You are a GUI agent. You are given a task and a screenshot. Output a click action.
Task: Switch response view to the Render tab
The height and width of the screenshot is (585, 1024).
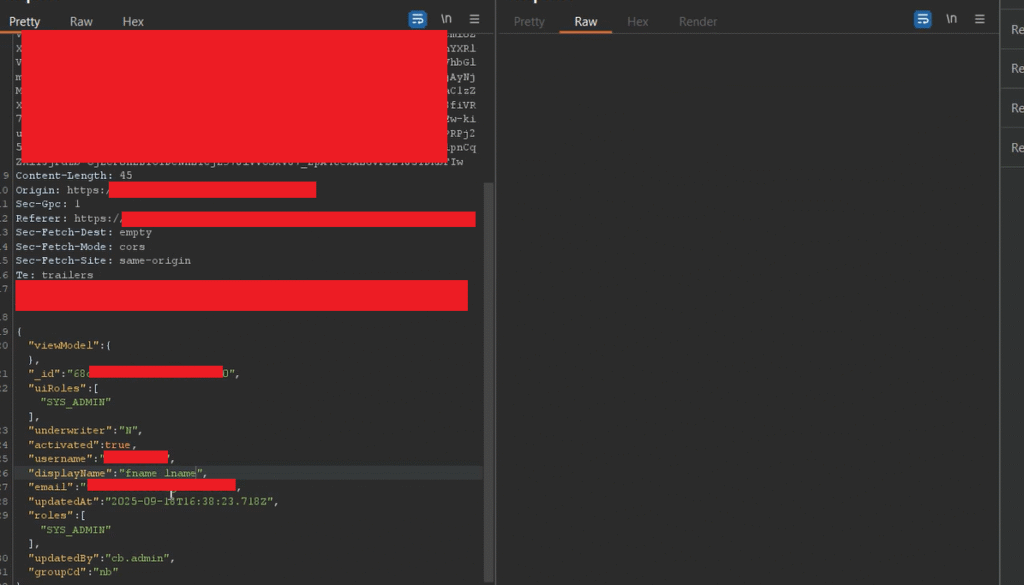tap(698, 21)
